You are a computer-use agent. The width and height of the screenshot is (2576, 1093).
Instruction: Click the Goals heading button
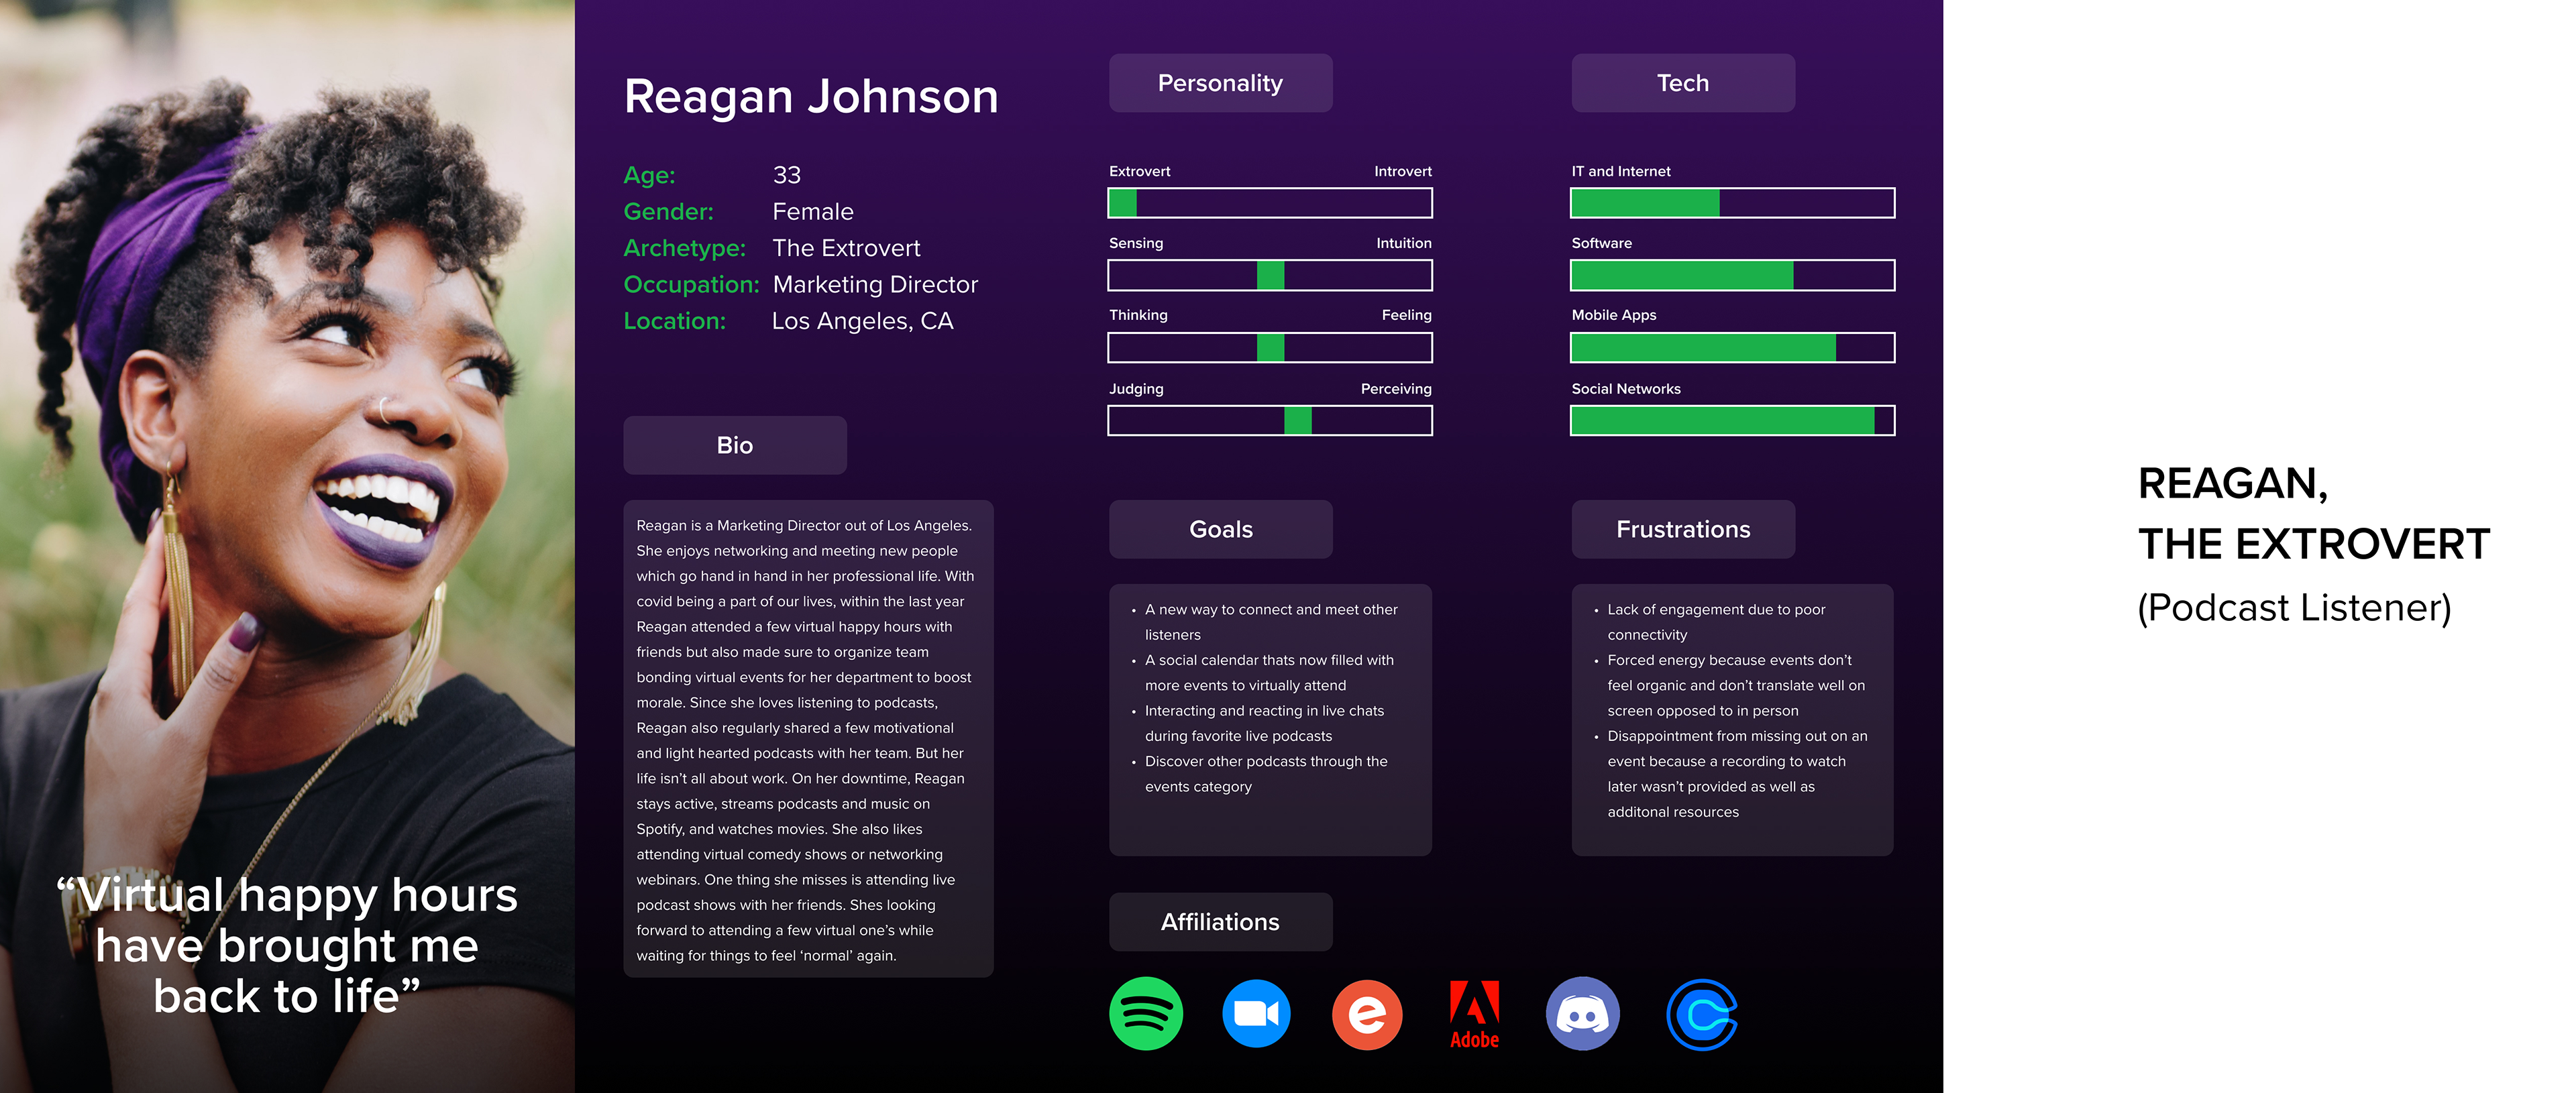tap(1220, 529)
